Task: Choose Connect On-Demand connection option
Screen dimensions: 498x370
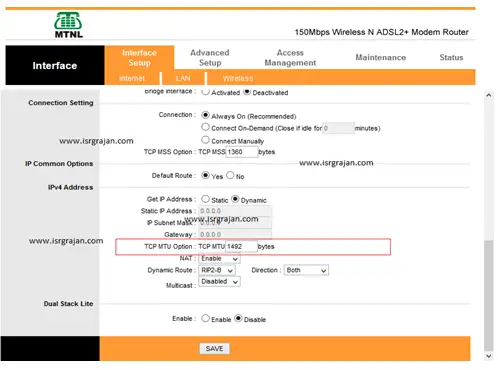Action: coord(205,127)
